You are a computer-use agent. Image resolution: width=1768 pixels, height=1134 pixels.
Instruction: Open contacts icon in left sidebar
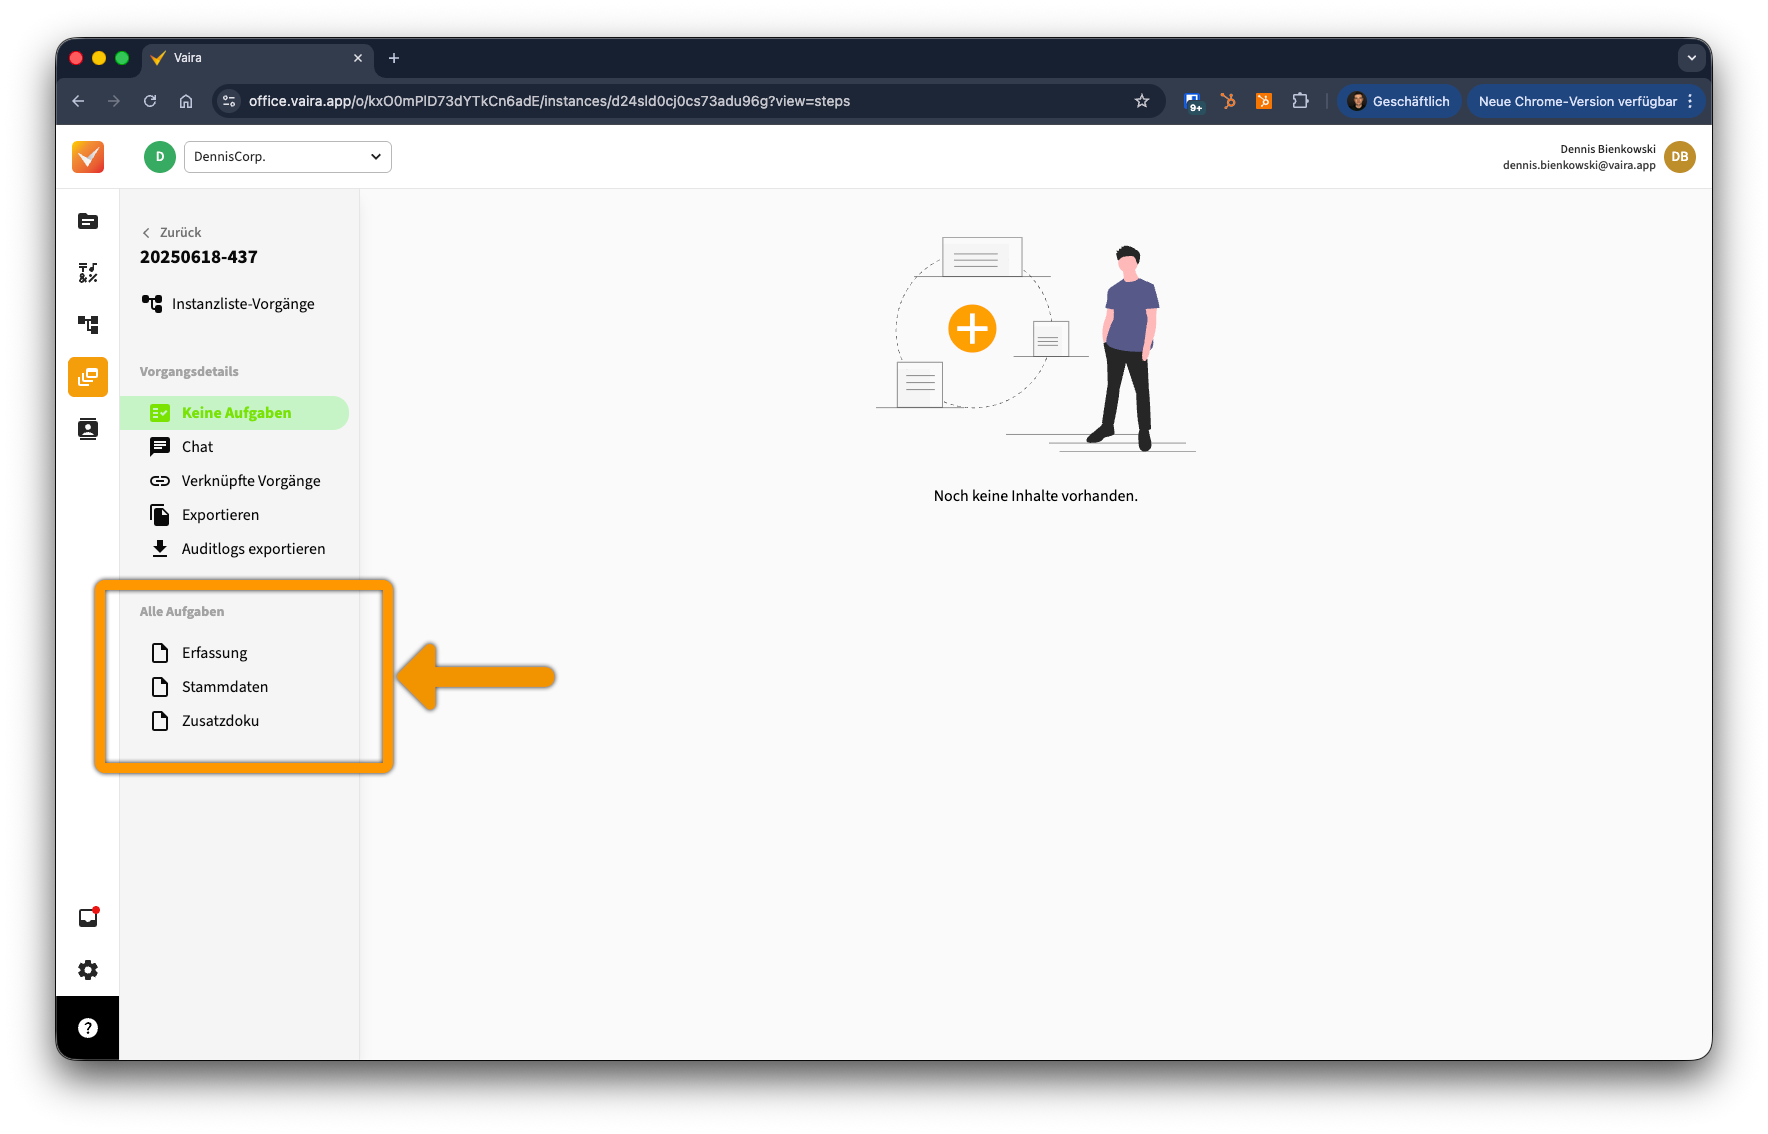tap(88, 429)
